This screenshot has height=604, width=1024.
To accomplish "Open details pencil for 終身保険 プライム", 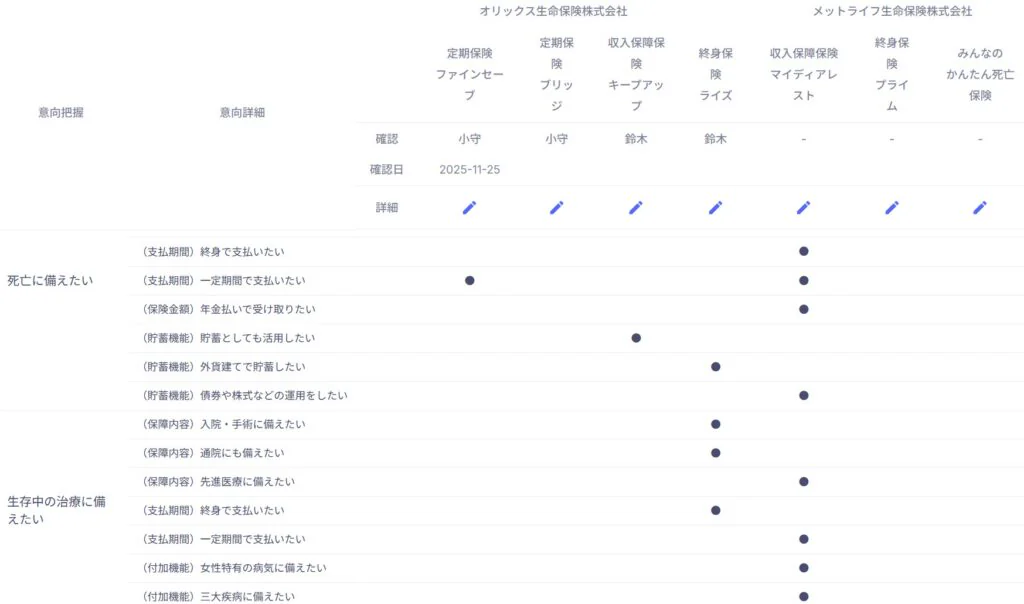I will pyautogui.click(x=891, y=208).
